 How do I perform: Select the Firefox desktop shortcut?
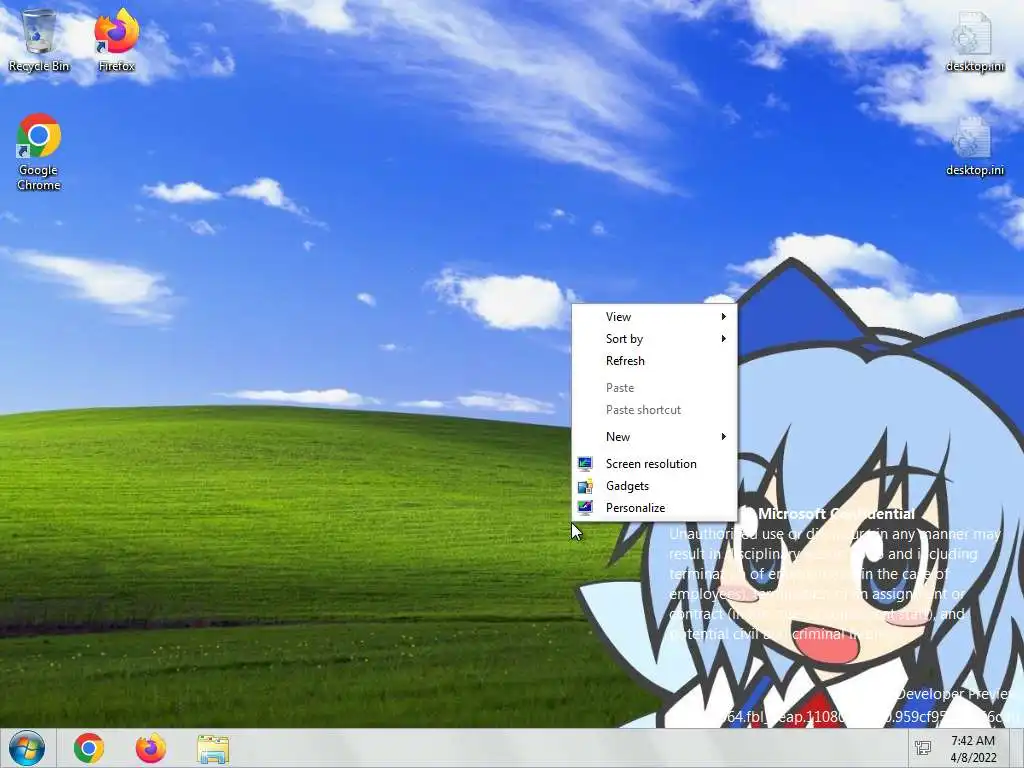point(116,40)
